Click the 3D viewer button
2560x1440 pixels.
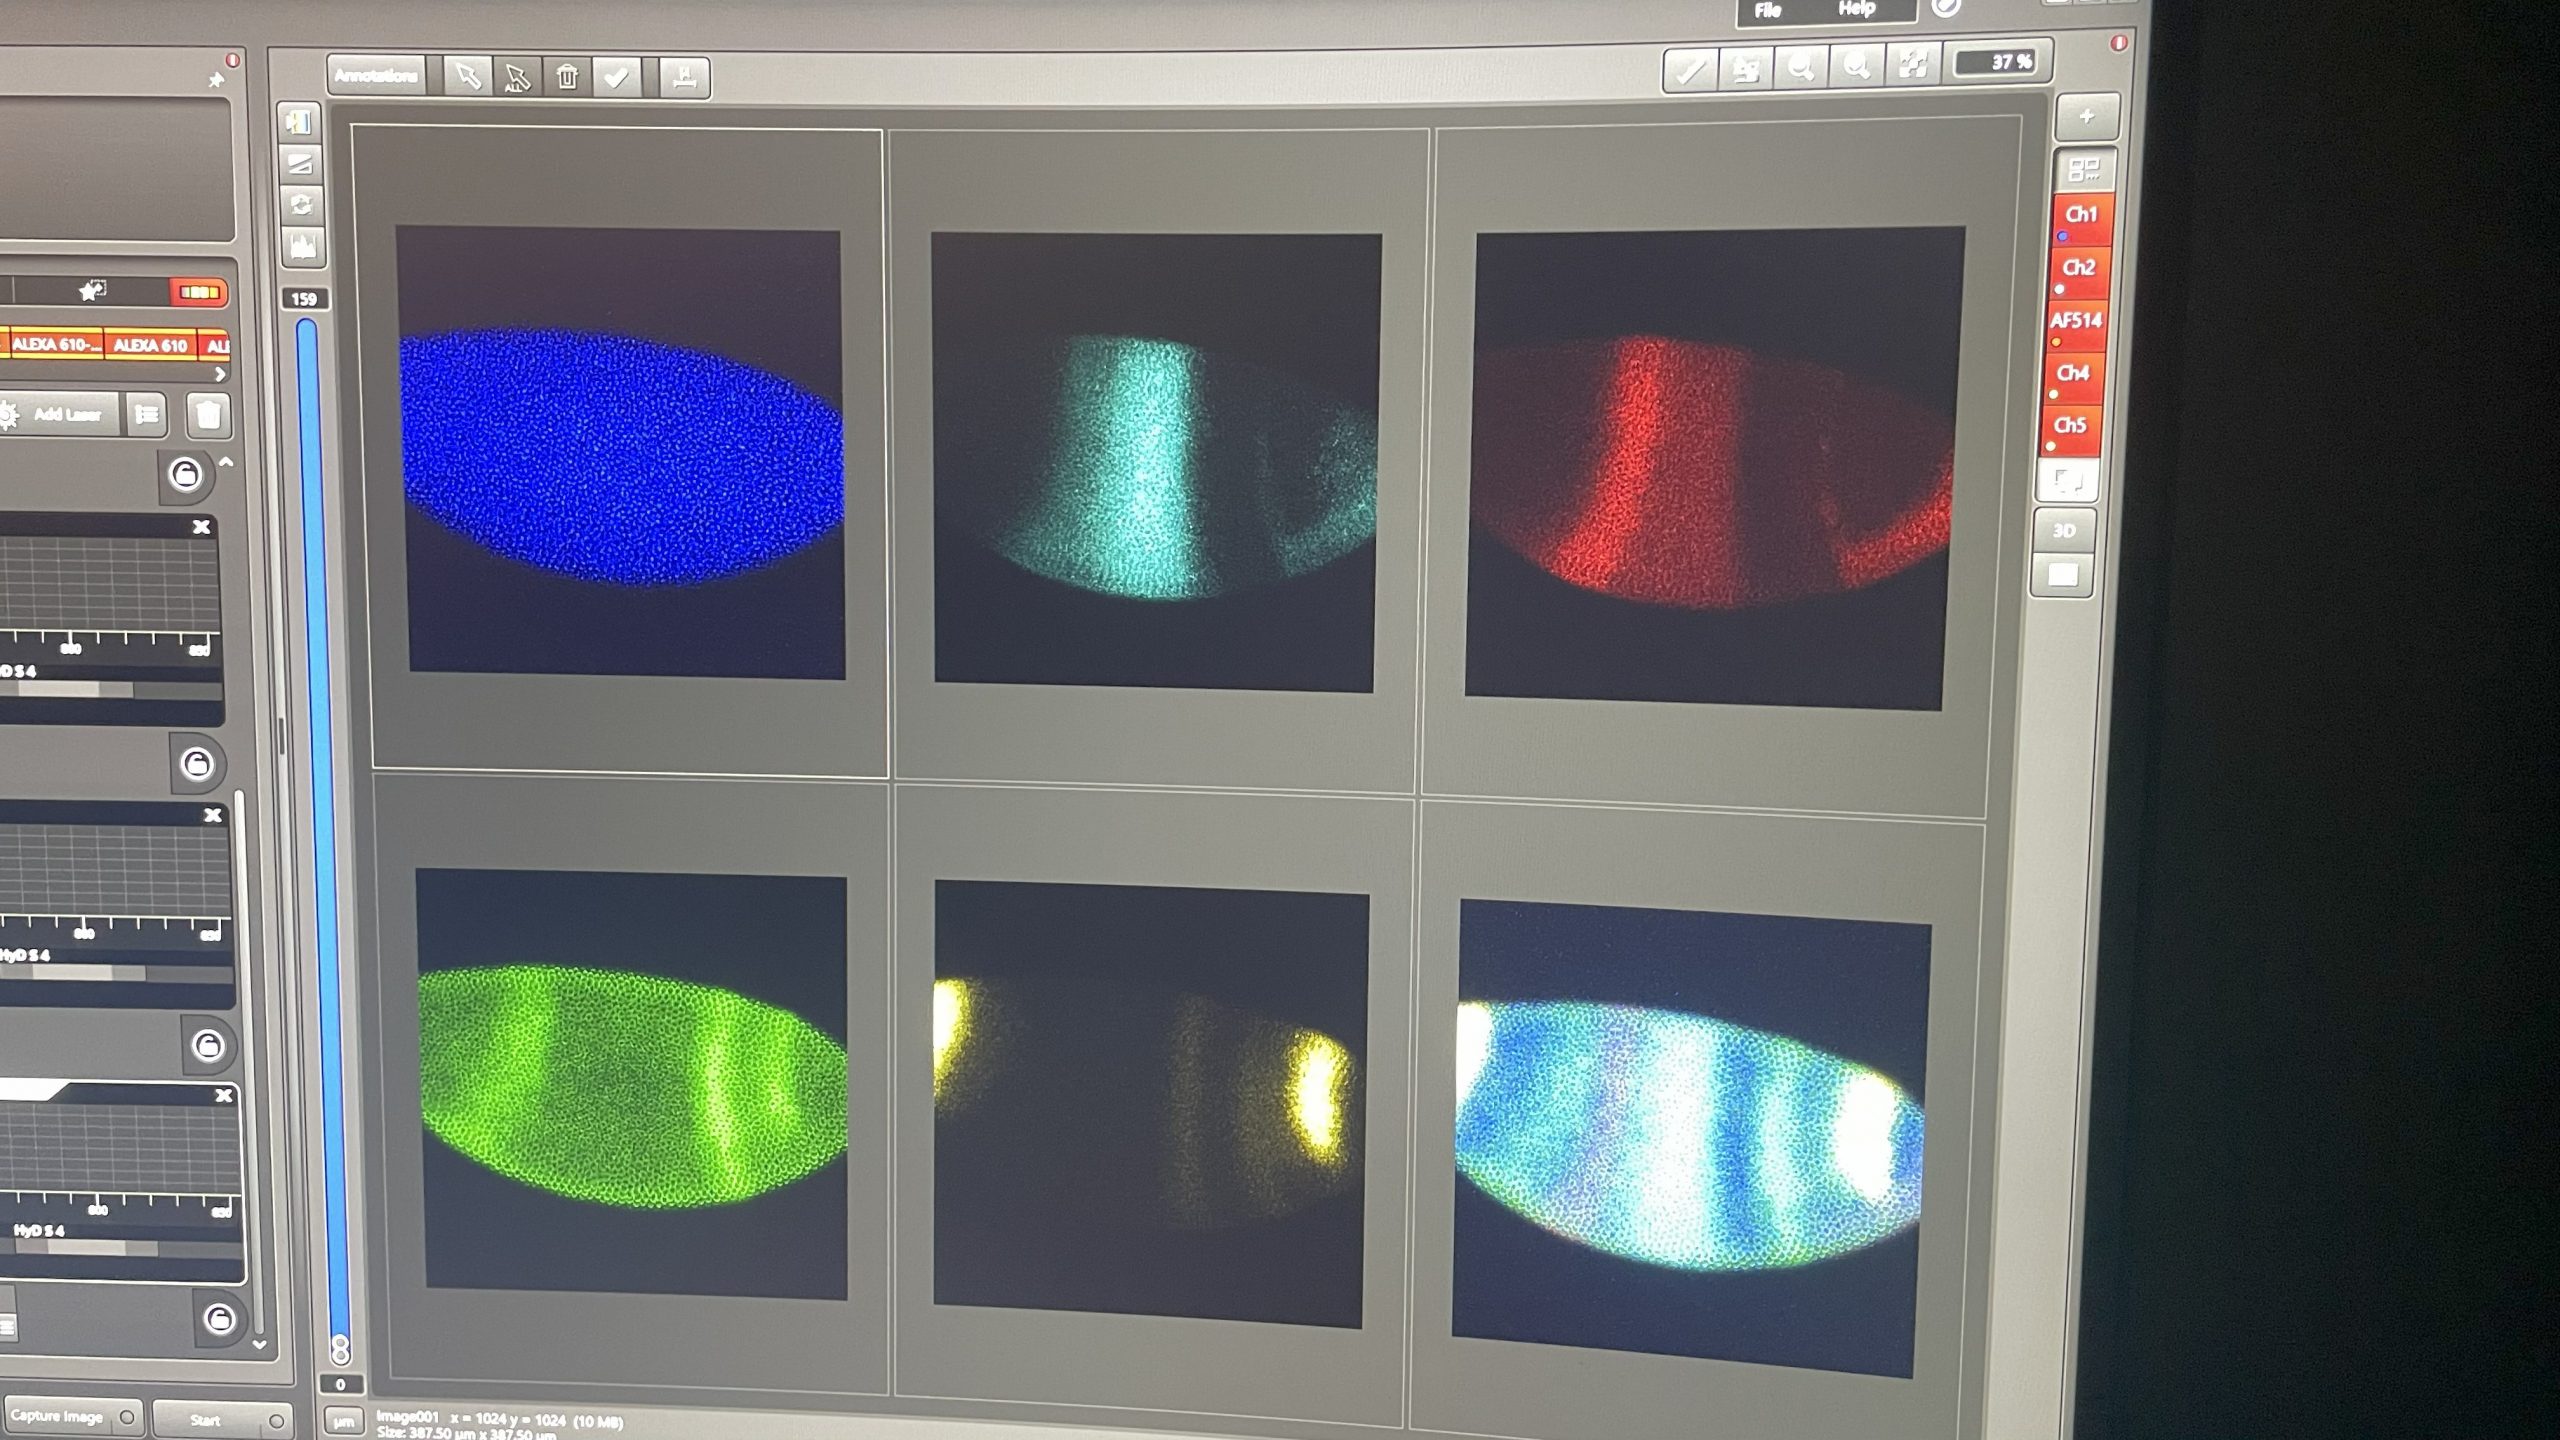[2063, 531]
